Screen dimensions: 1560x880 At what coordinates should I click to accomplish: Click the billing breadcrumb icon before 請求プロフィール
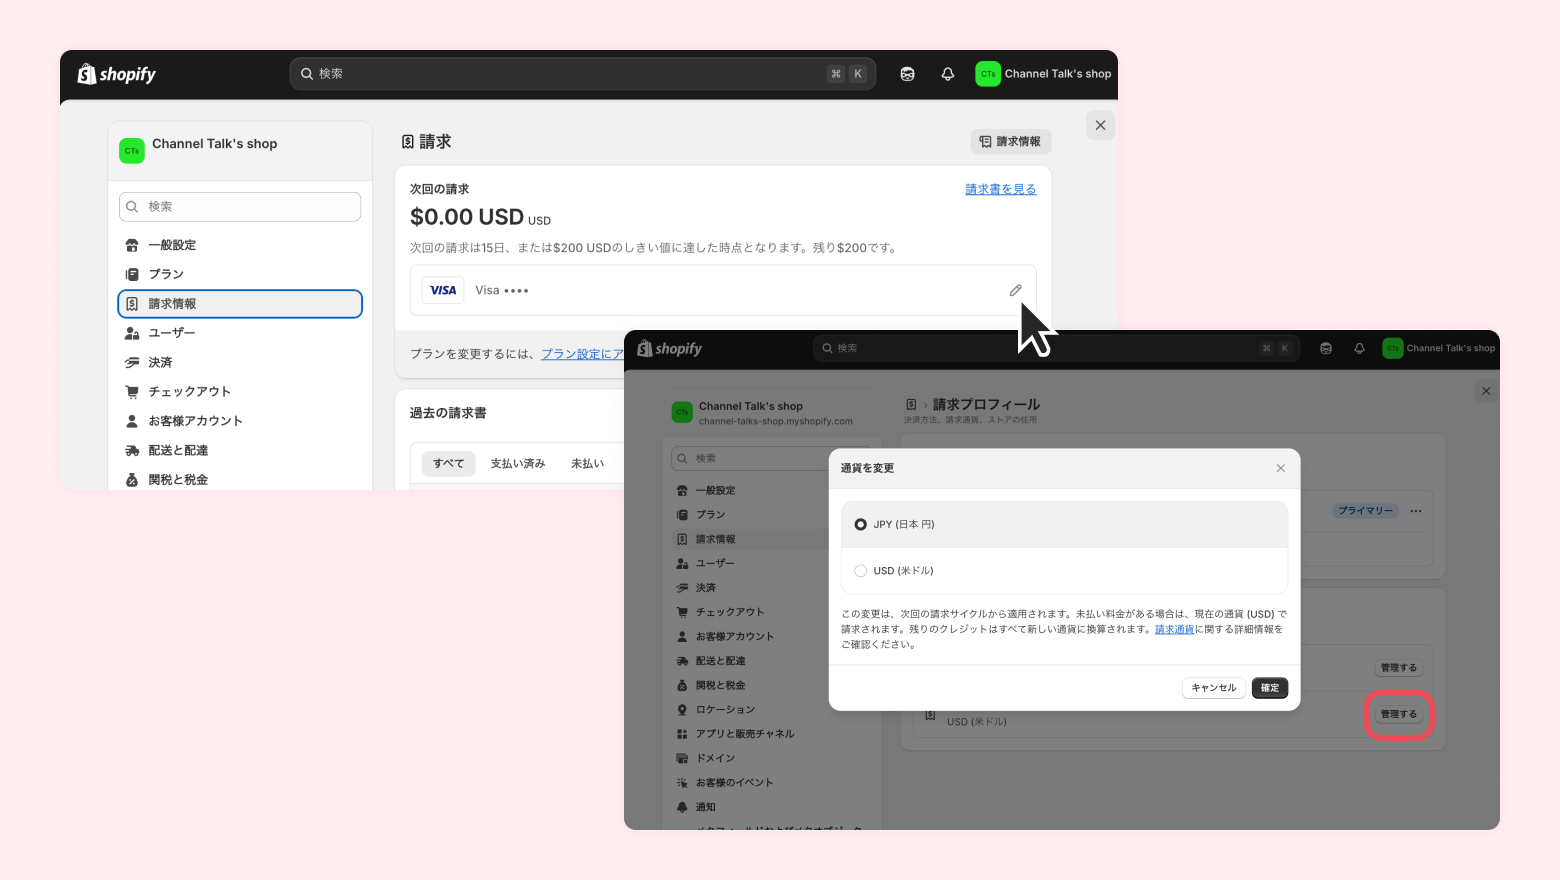click(911, 405)
